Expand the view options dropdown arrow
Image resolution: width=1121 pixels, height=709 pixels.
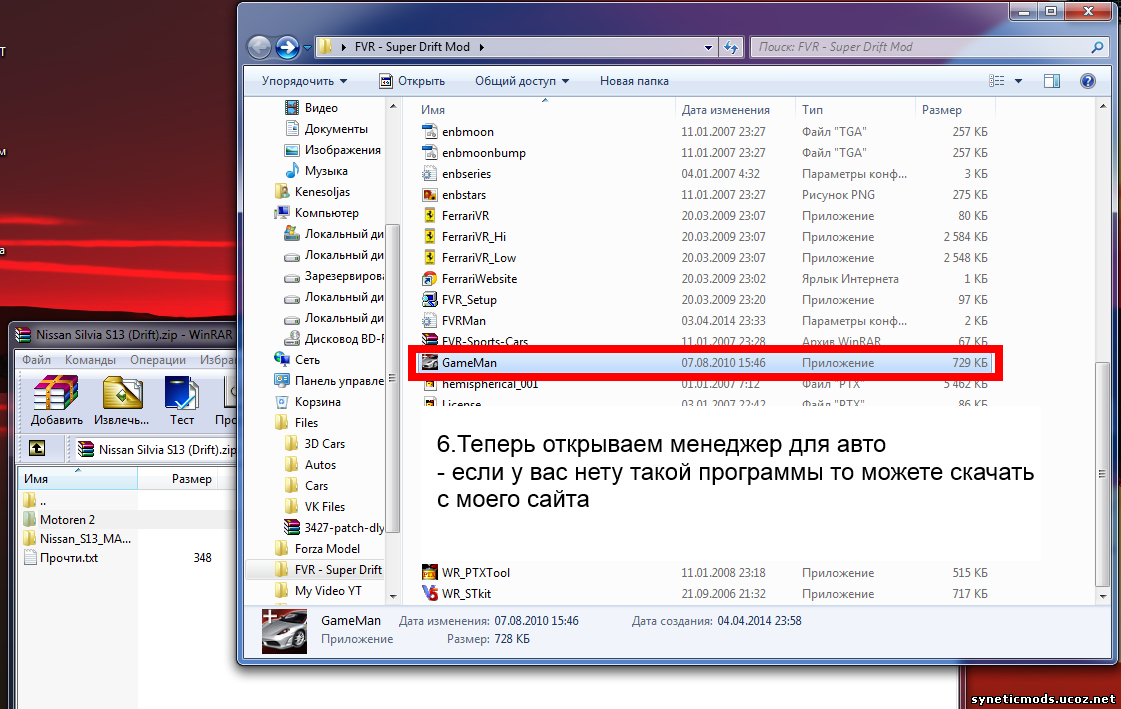(1019, 81)
